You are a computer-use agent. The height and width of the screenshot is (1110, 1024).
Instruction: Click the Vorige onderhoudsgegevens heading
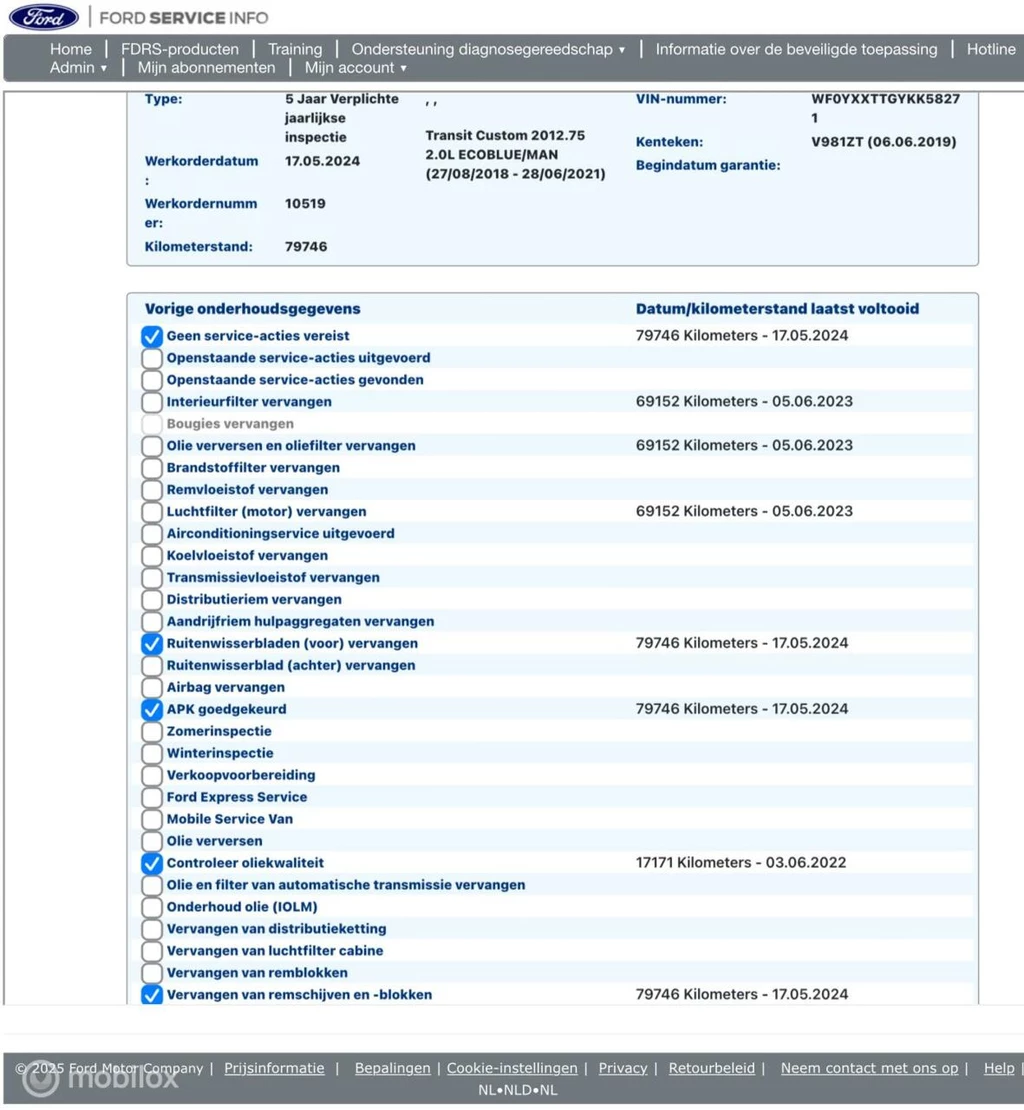tap(253, 309)
